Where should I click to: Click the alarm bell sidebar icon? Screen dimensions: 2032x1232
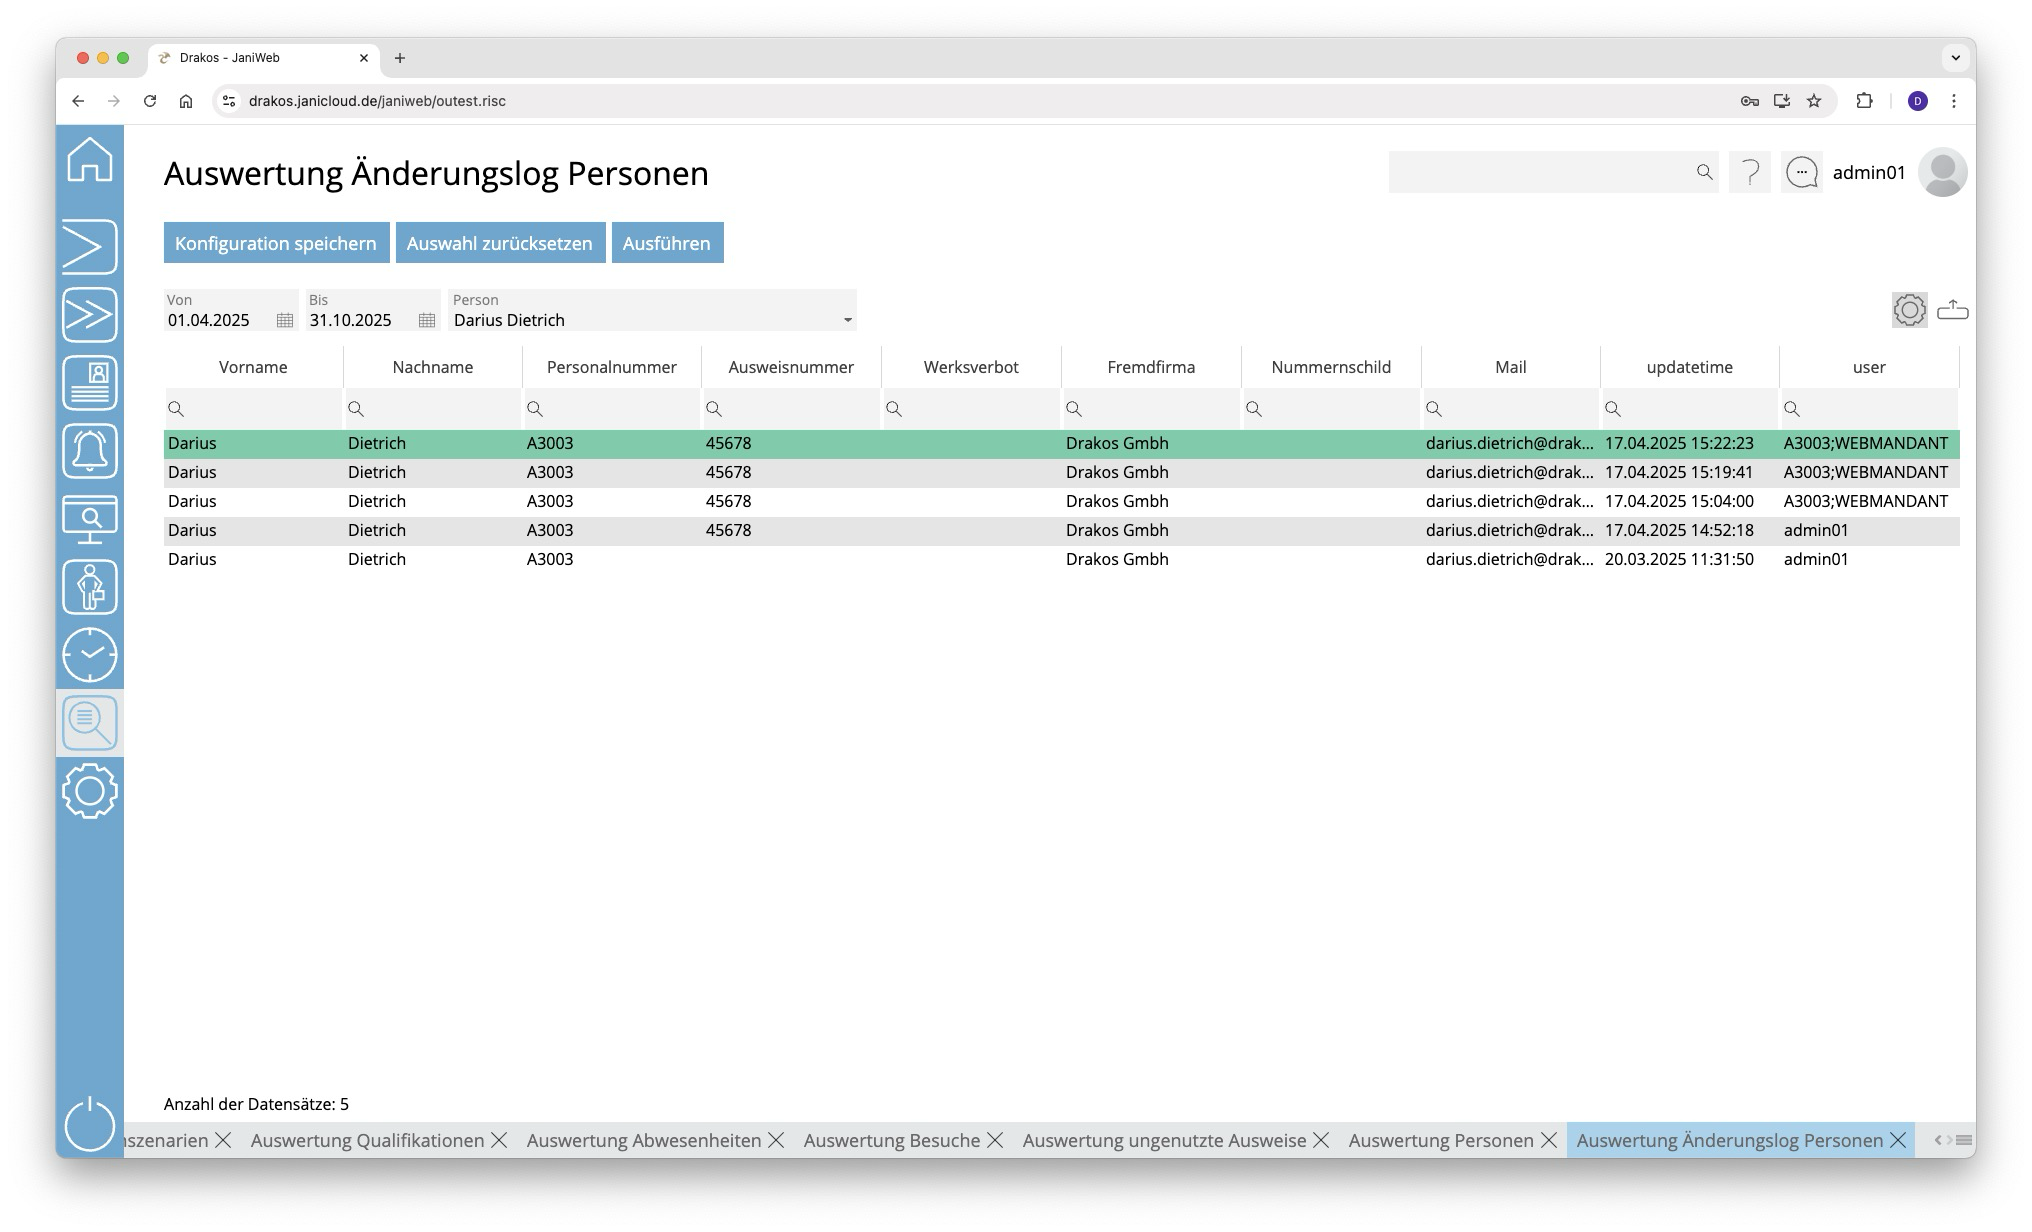click(x=90, y=451)
